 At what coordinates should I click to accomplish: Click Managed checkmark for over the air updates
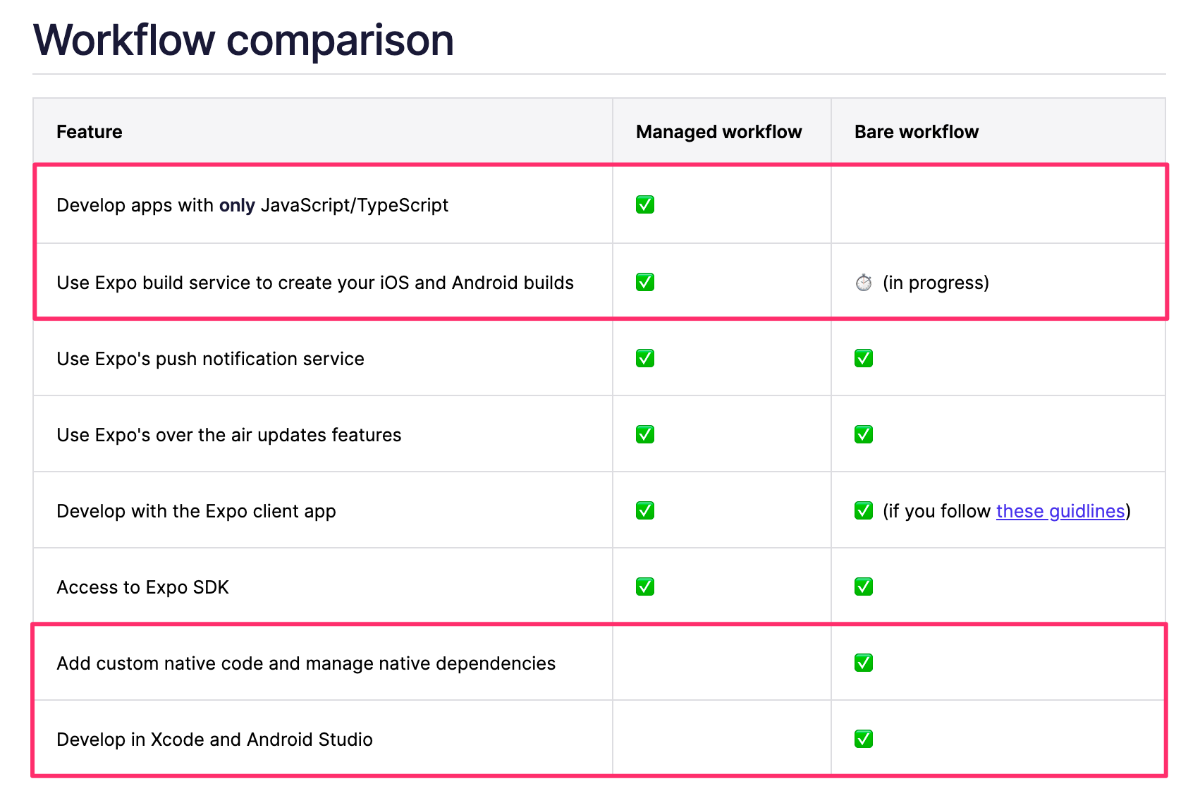point(645,434)
